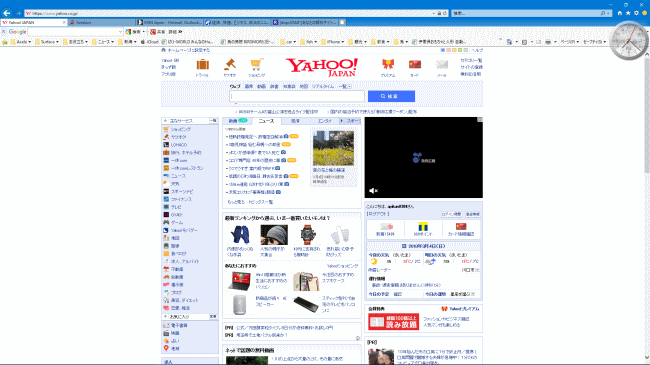
Task: Expand the iPhone favorites folder
Action: pos(332,42)
